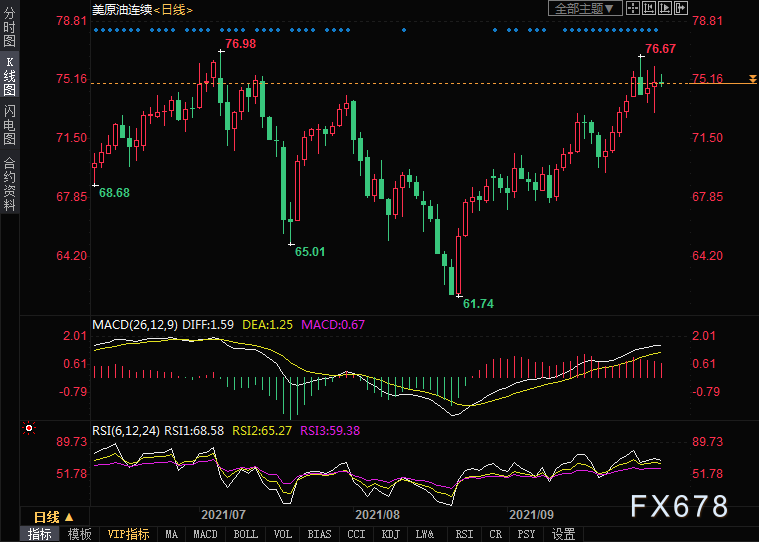Choose the MA indicator button
759x542 pixels.
click(171, 534)
